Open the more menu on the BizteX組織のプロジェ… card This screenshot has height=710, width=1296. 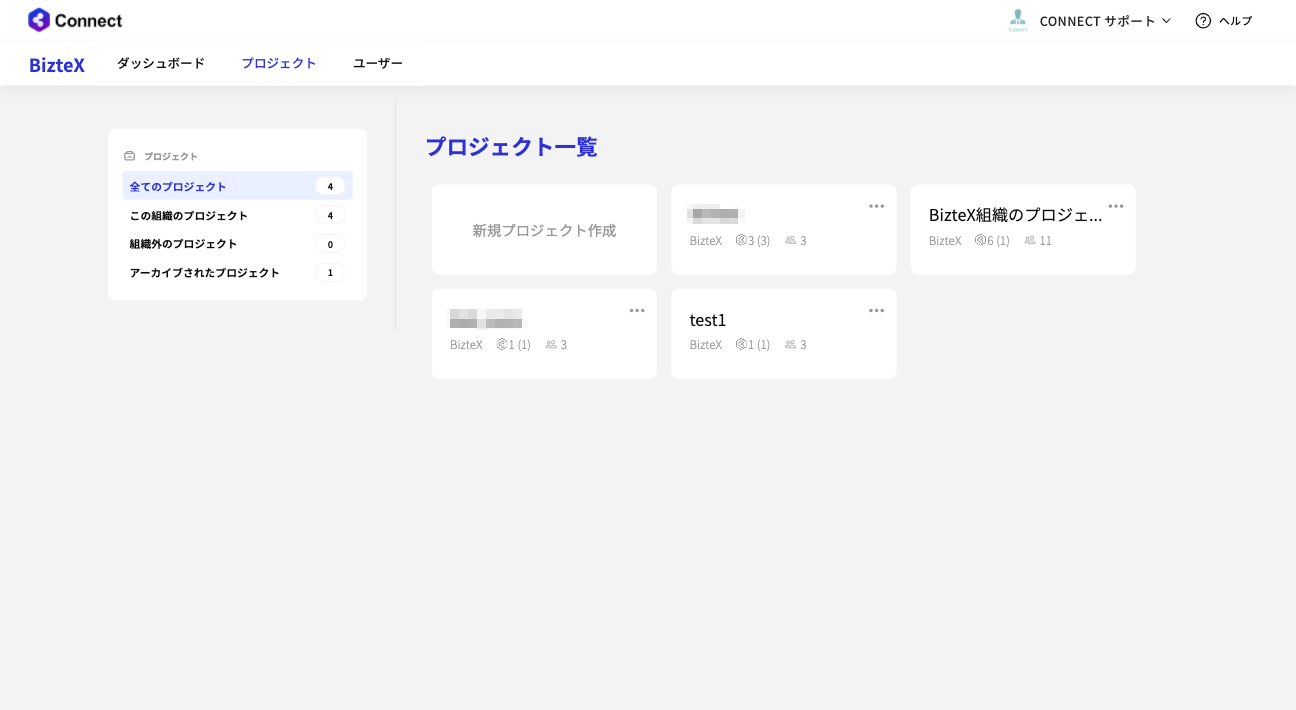(x=1116, y=206)
